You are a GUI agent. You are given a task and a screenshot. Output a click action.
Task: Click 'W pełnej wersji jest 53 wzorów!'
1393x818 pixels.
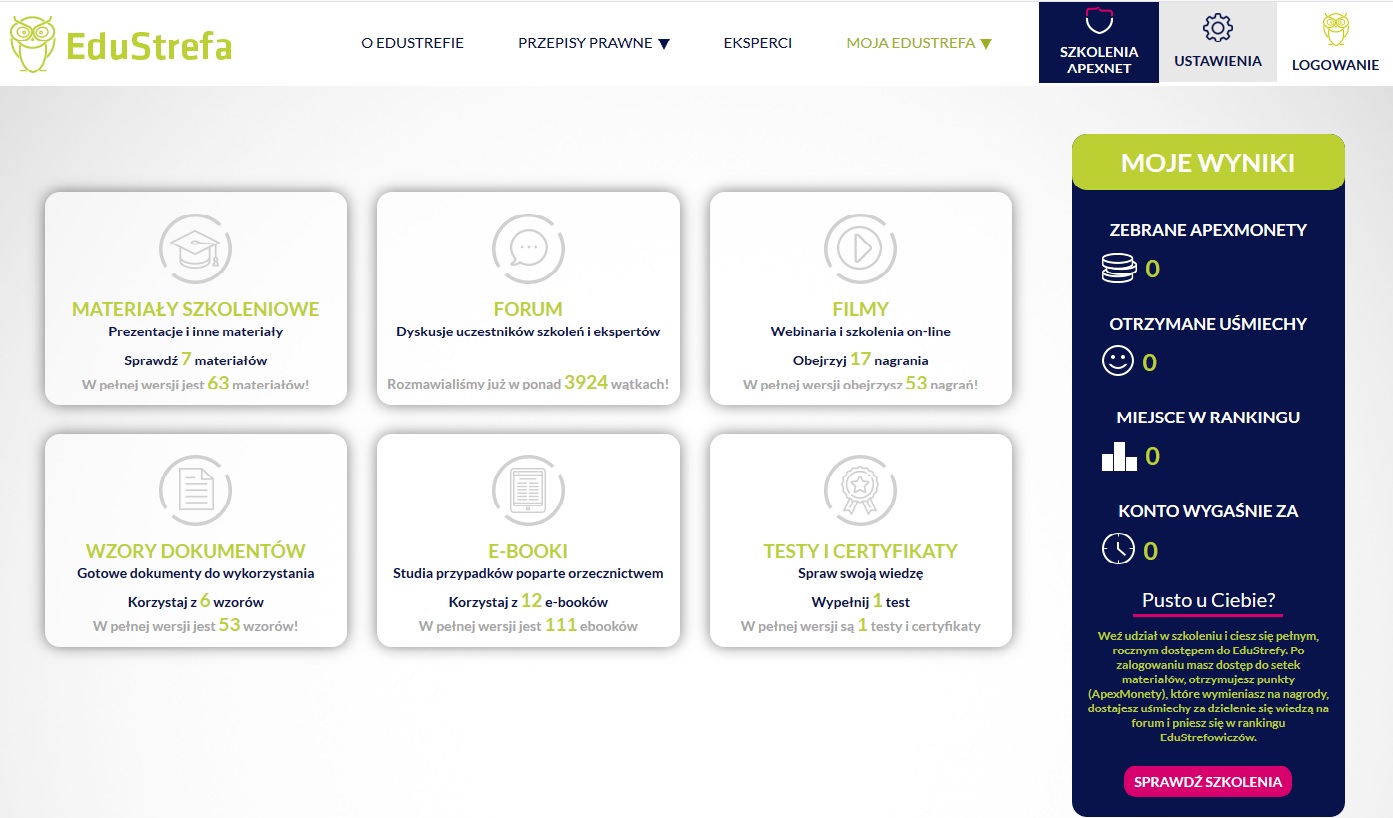point(196,626)
